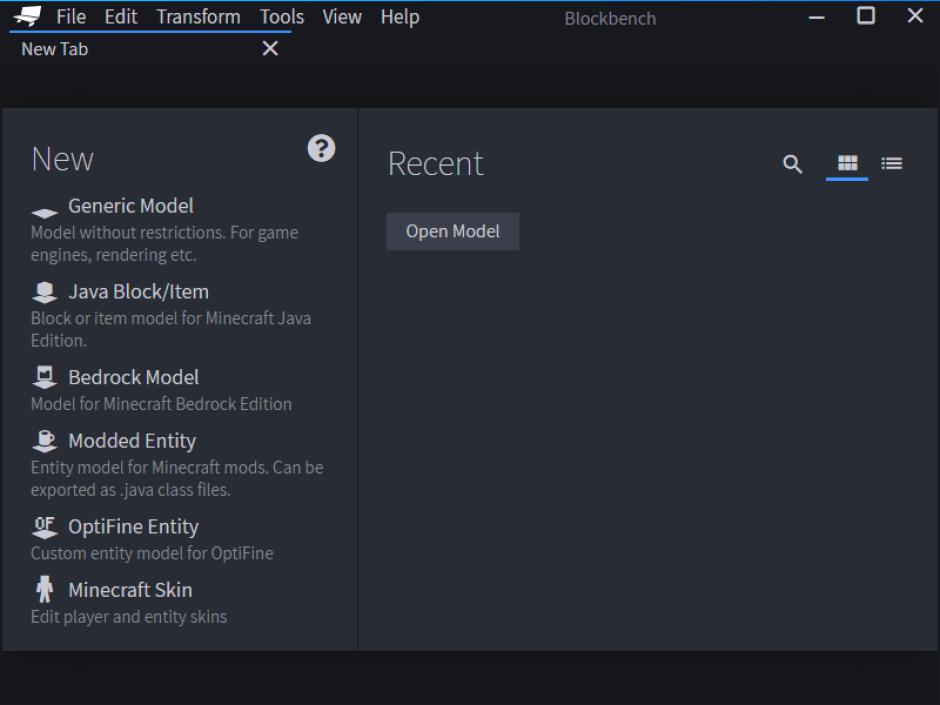Click 'Custom entity model for OptiFine' text

click(152, 553)
